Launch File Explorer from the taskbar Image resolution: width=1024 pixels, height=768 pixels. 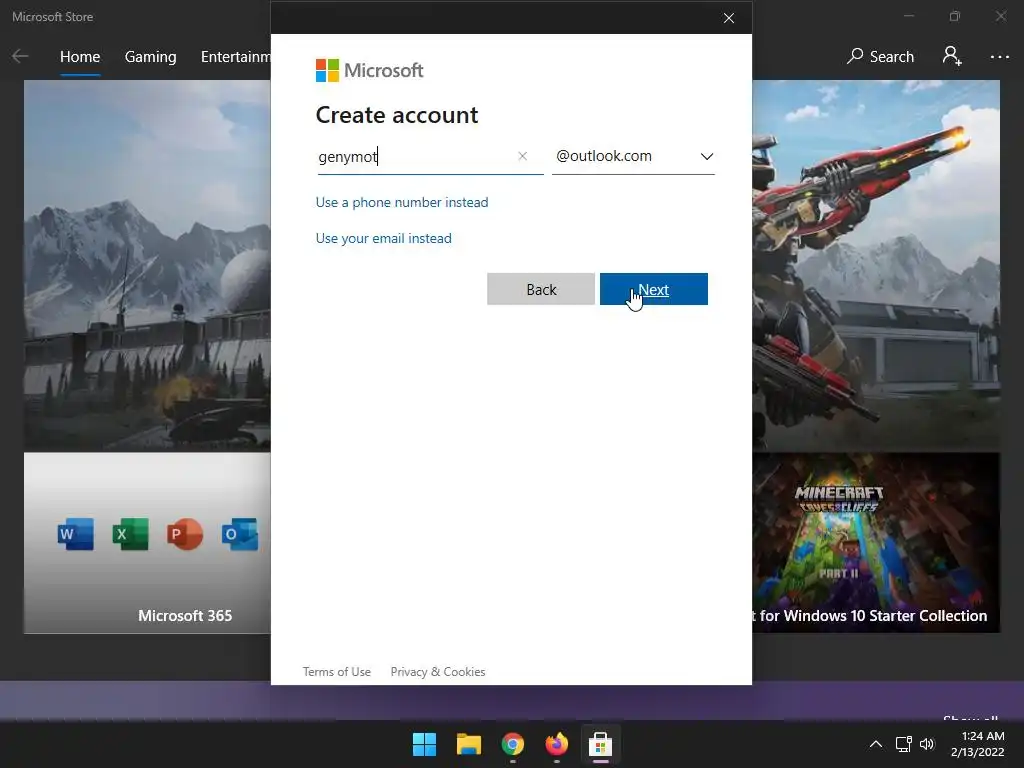[468, 744]
